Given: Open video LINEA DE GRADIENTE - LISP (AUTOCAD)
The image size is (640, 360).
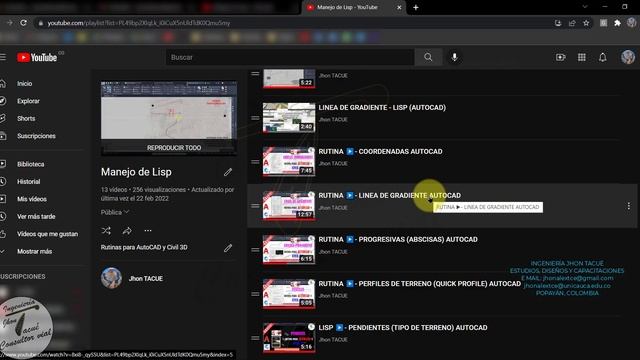Looking at the screenshot, I should click(x=382, y=108).
